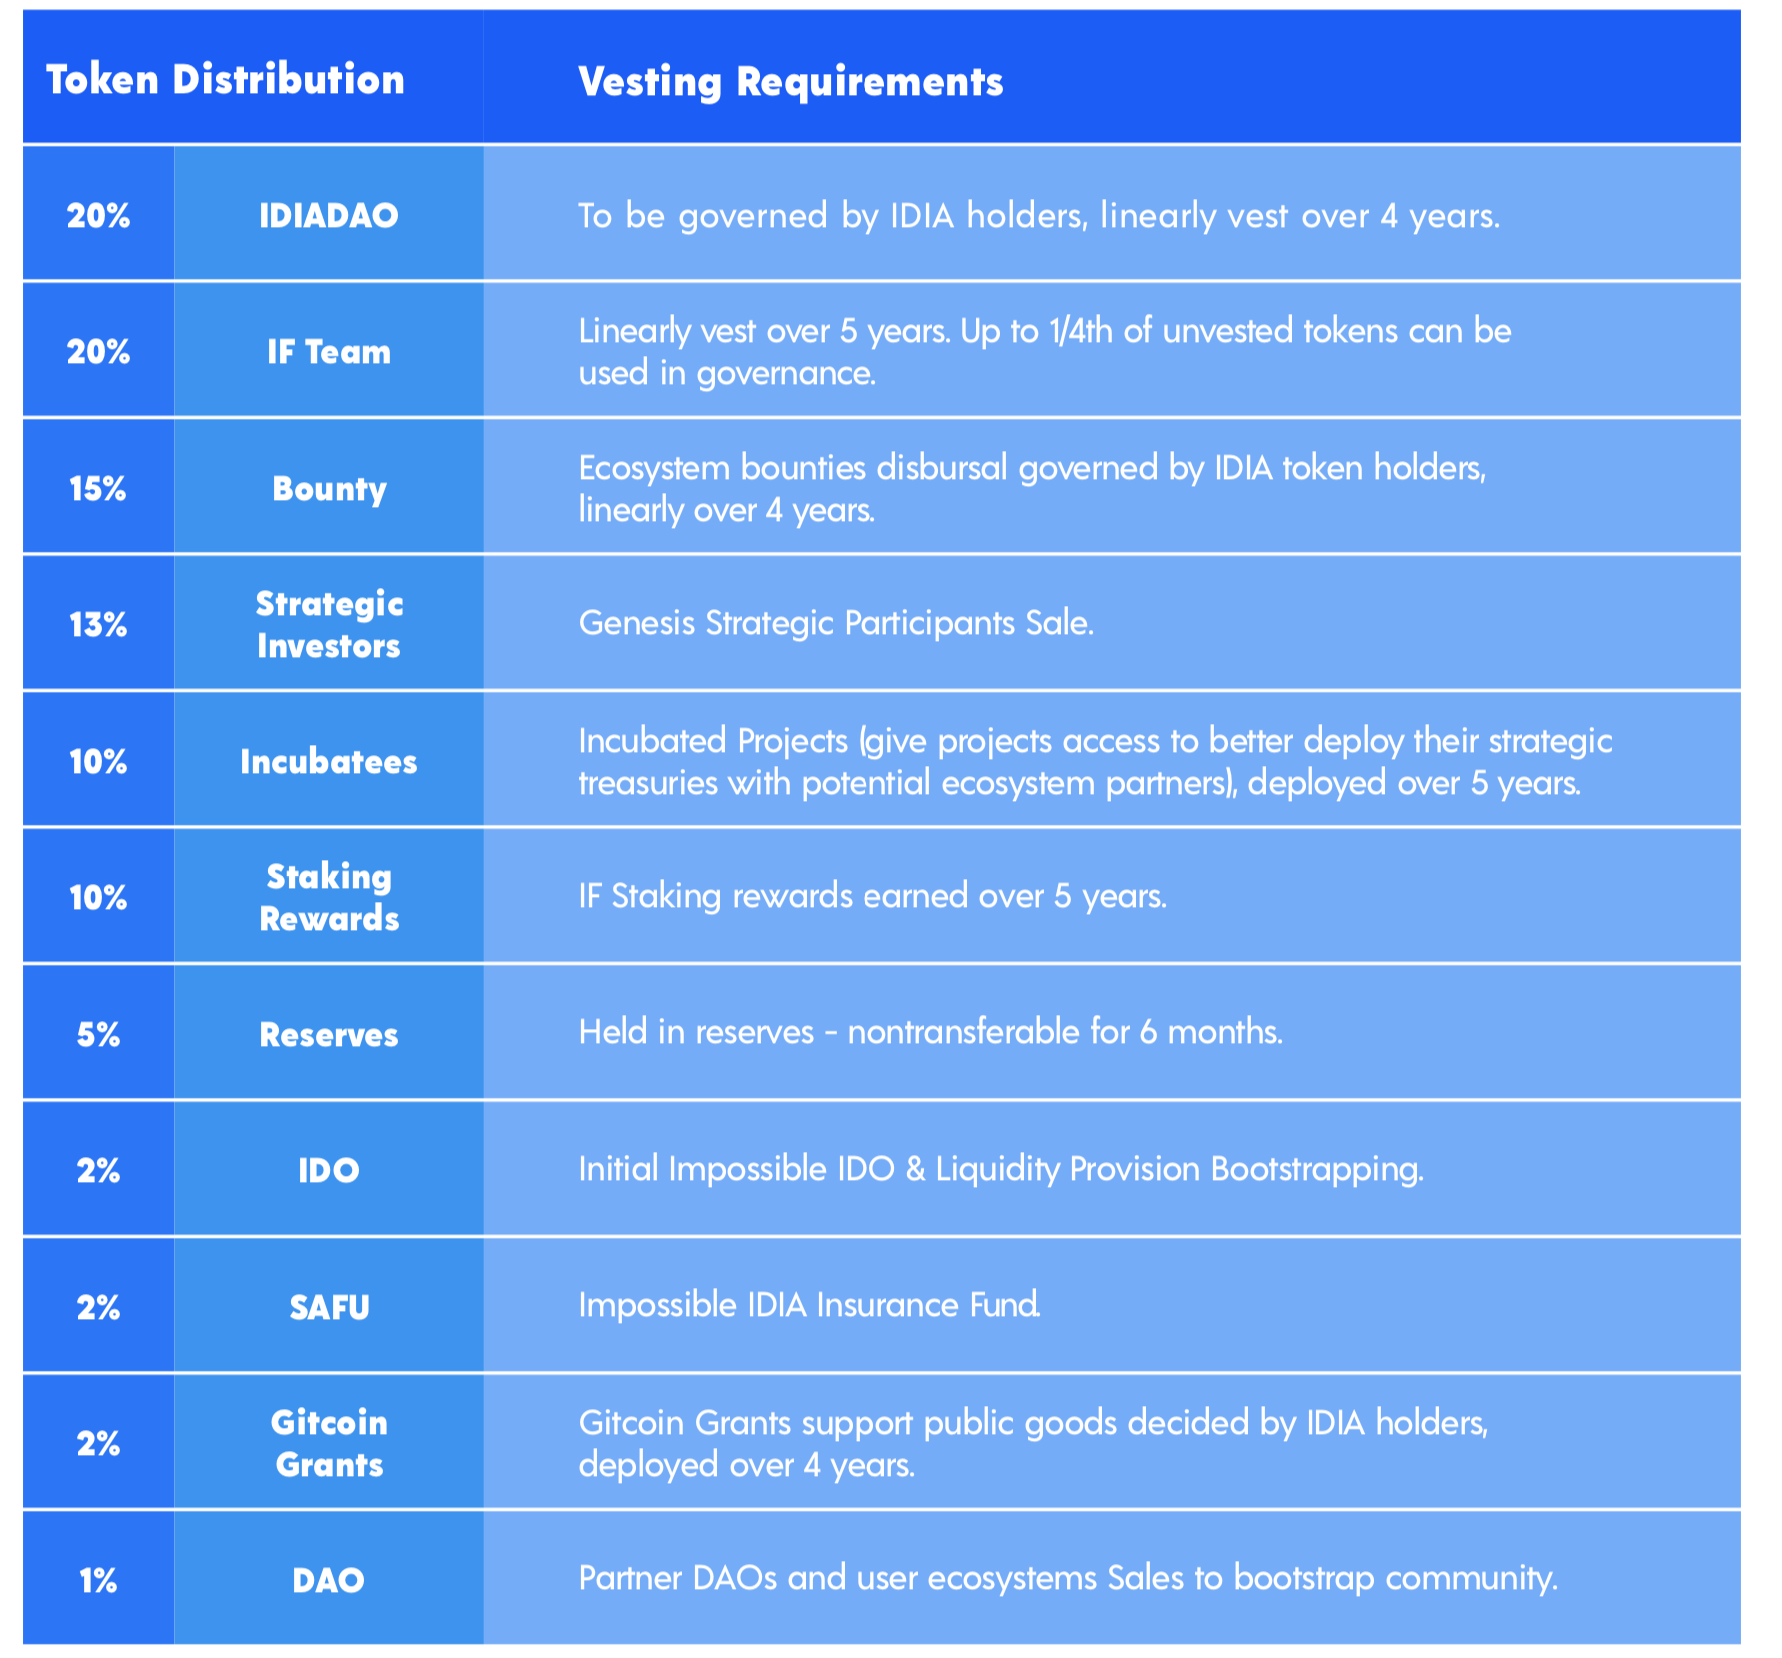This screenshot has width=1782, height=1658.
Task: Select the Vesting Requirements column header
Action: click(x=790, y=82)
